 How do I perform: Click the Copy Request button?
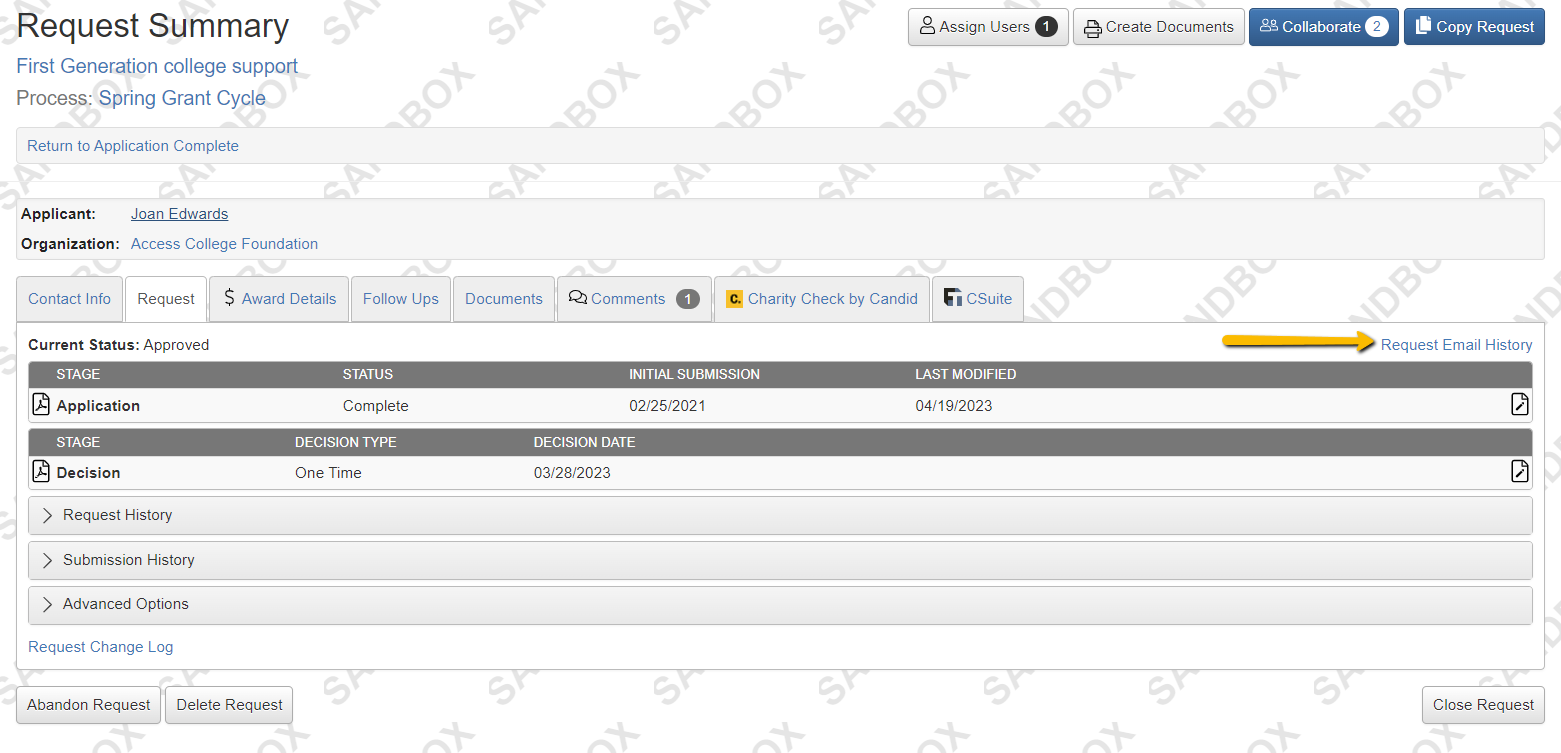coord(1474,27)
